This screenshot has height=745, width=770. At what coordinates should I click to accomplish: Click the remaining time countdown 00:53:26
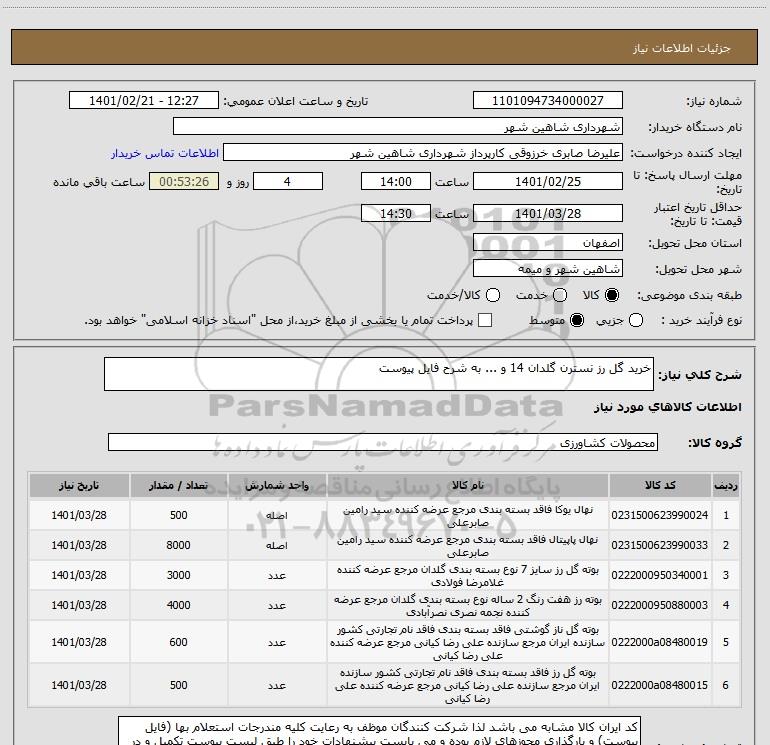184,181
